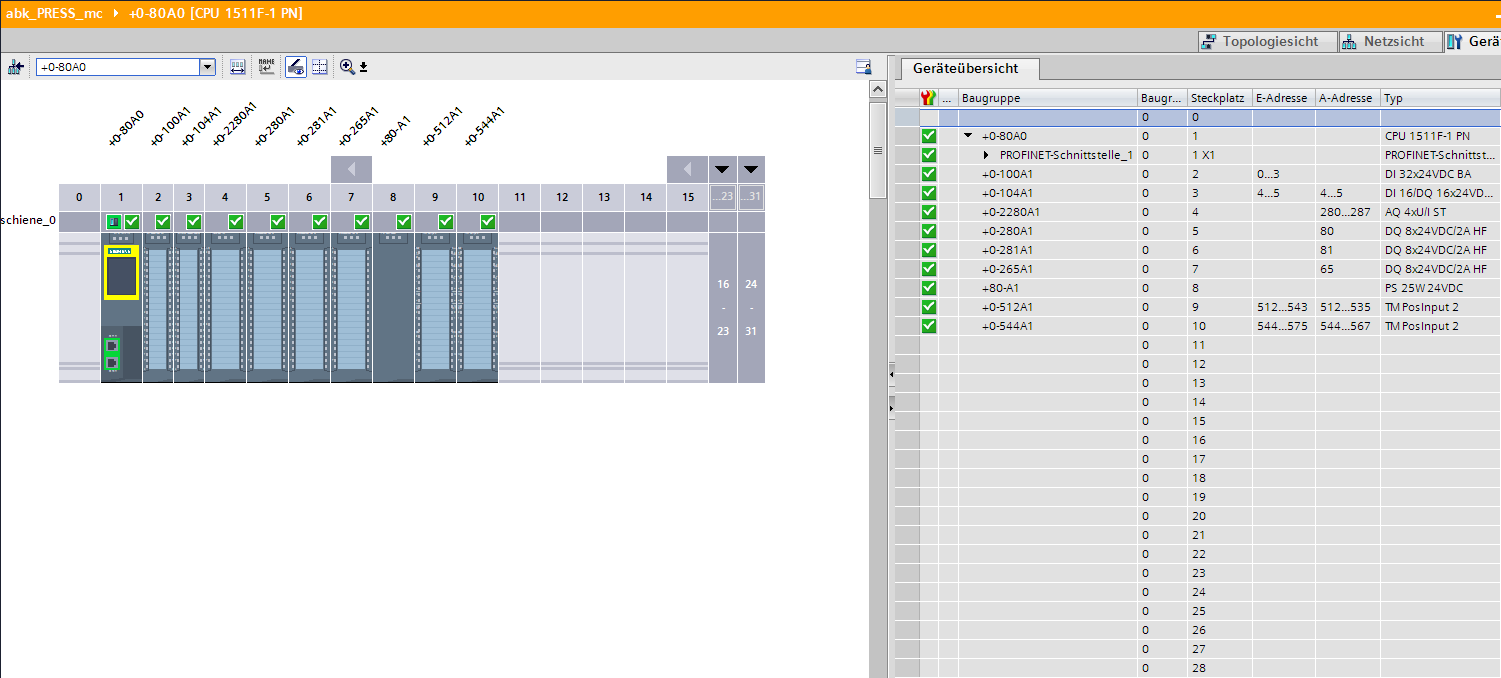The width and height of the screenshot is (1501, 678).
Task: Click the slot 5 green status check on the rack
Action: 278,222
